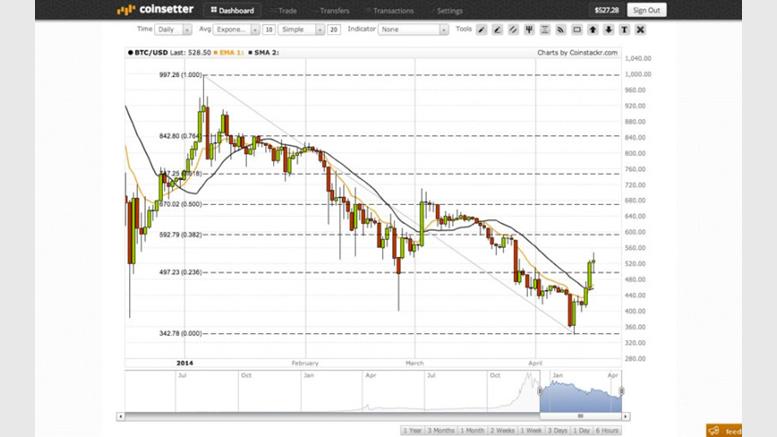This screenshot has width=777, height=437.
Task: Select the up arrow marker tool
Action: (x=592, y=30)
